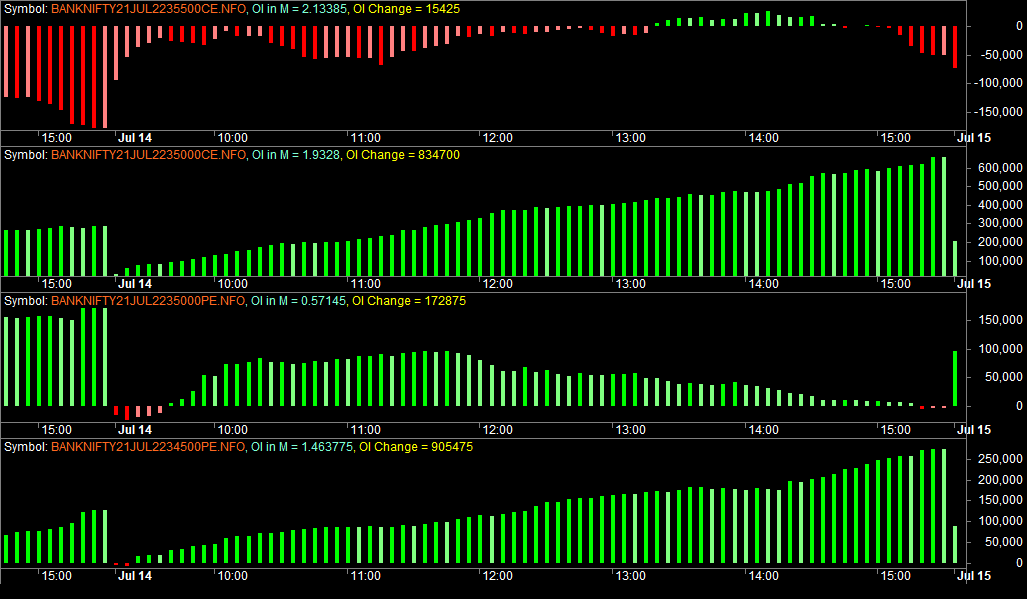Click the 250,000 axis label in 34500PE panel
The height and width of the screenshot is (599, 1027).
pyautogui.click(x=1000, y=460)
